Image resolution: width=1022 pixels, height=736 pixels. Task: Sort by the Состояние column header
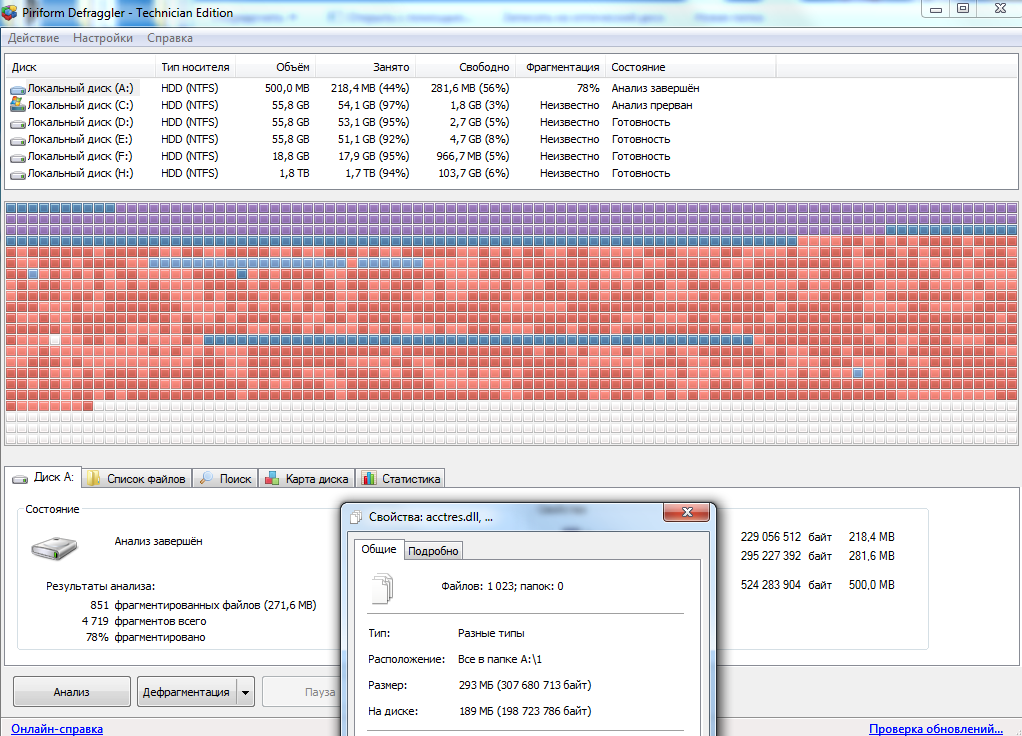pyautogui.click(x=691, y=67)
